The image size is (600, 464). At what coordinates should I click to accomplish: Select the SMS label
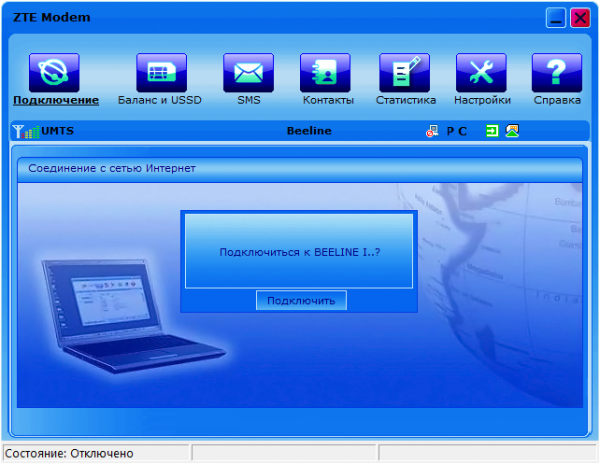[x=249, y=100]
